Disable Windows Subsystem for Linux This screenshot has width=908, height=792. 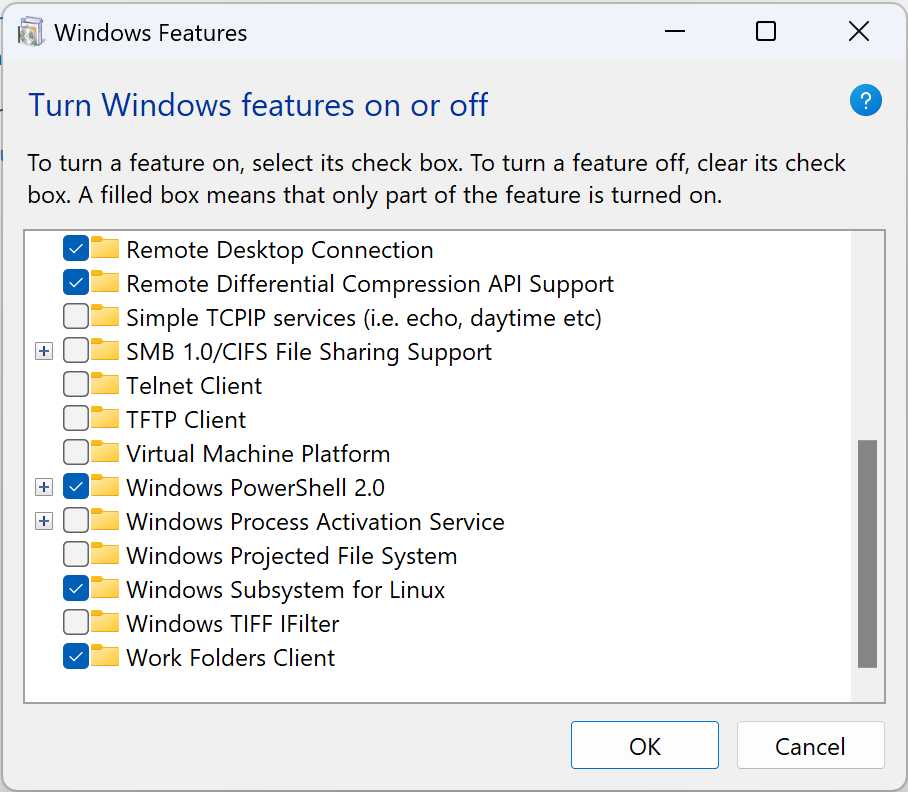click(x=74, y=589)
